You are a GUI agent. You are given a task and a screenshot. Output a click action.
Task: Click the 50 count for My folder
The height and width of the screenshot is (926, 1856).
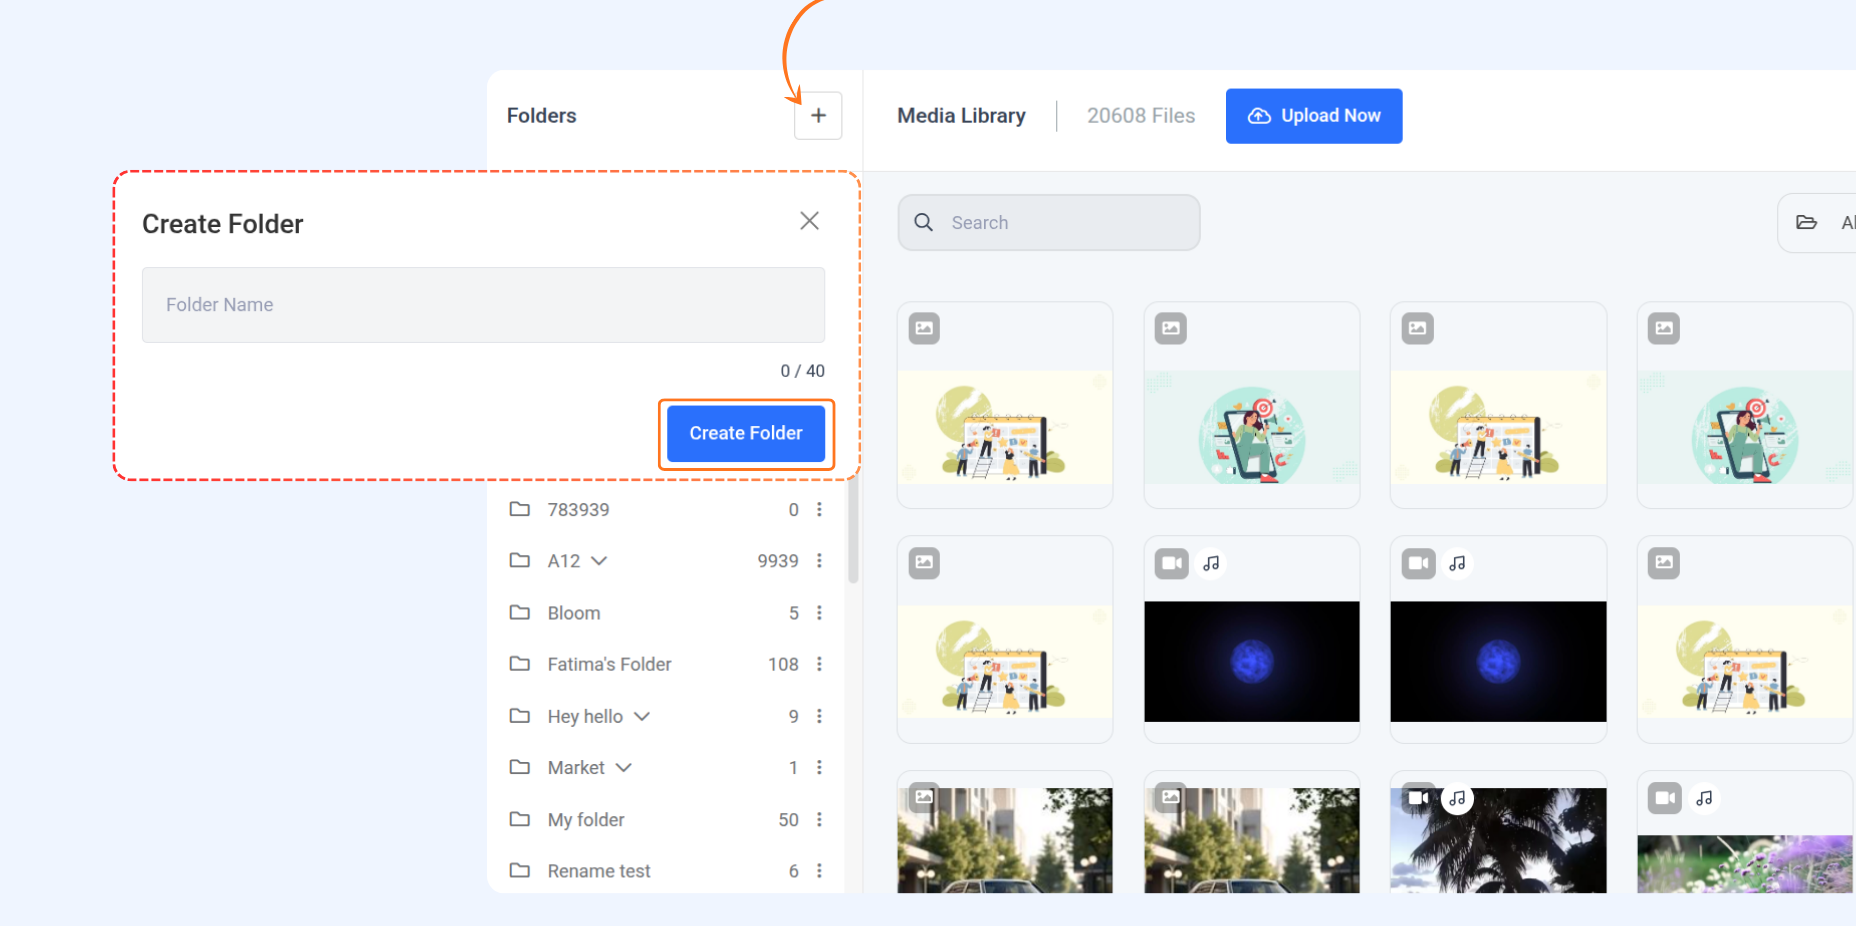pyautogui.click(x=789, y=820)
